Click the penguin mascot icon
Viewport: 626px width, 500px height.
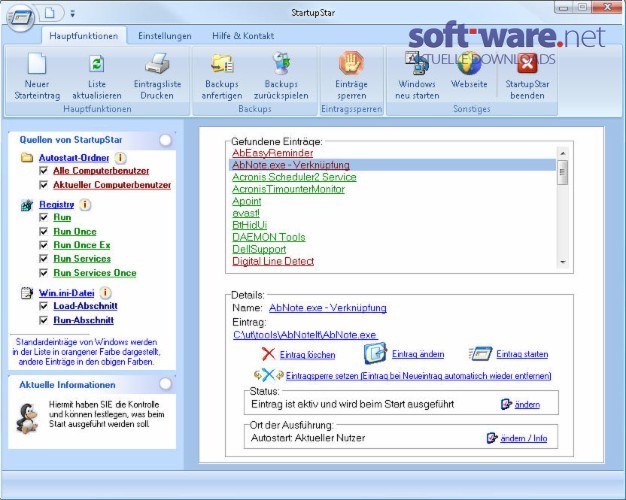27,419
